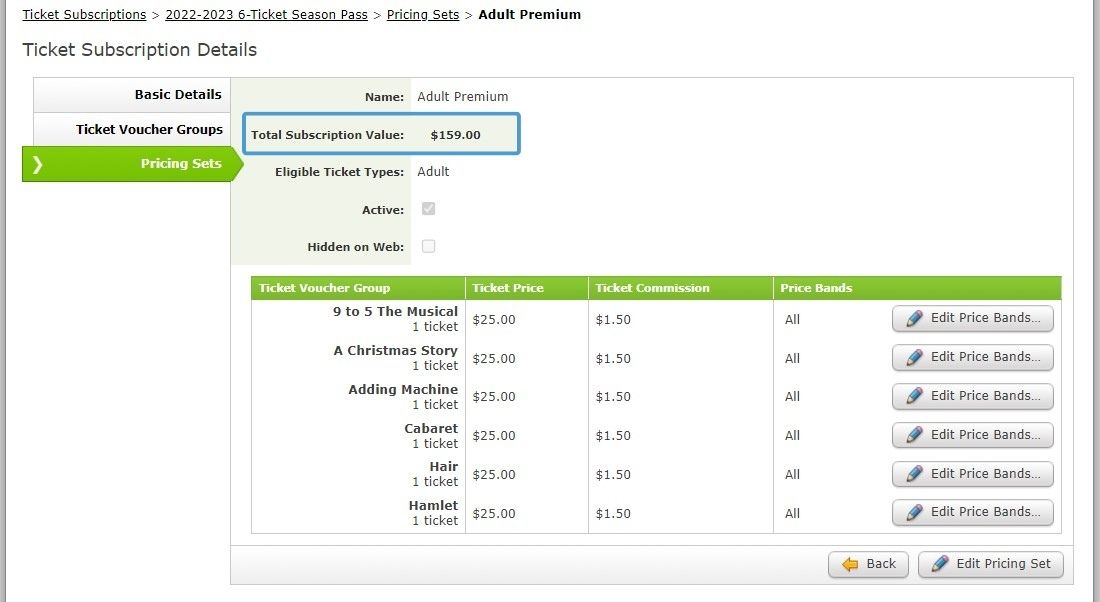Viewport: 1100px width, 602px height.
Task: Click the $1.50 commission for Hamlet
Action: 613,514
